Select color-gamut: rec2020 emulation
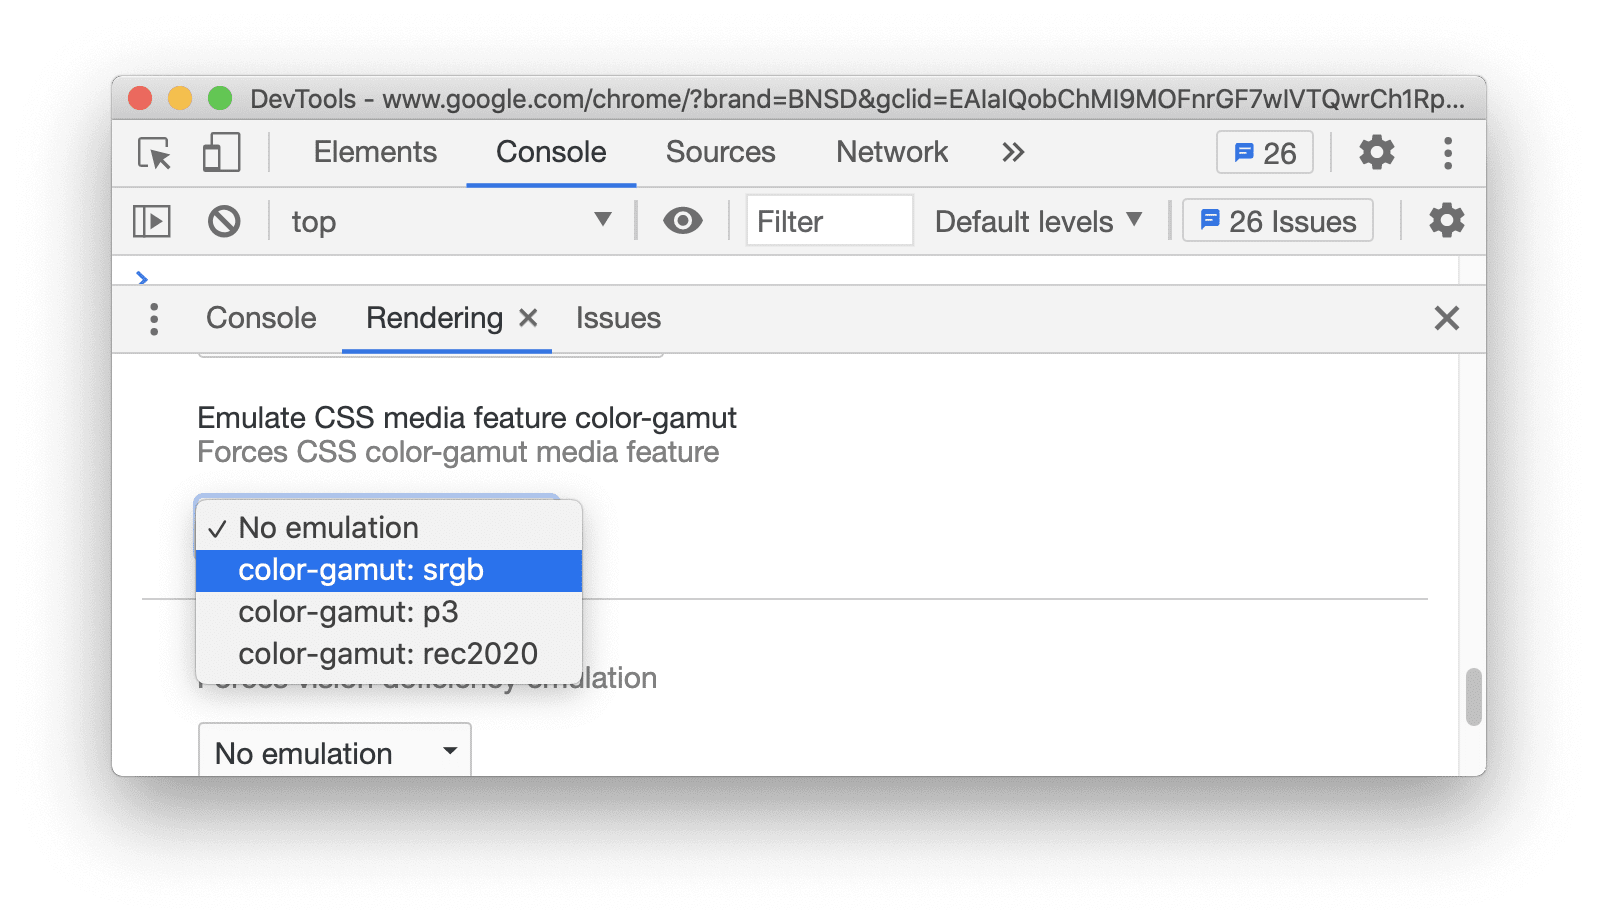 tap(388, 653)
